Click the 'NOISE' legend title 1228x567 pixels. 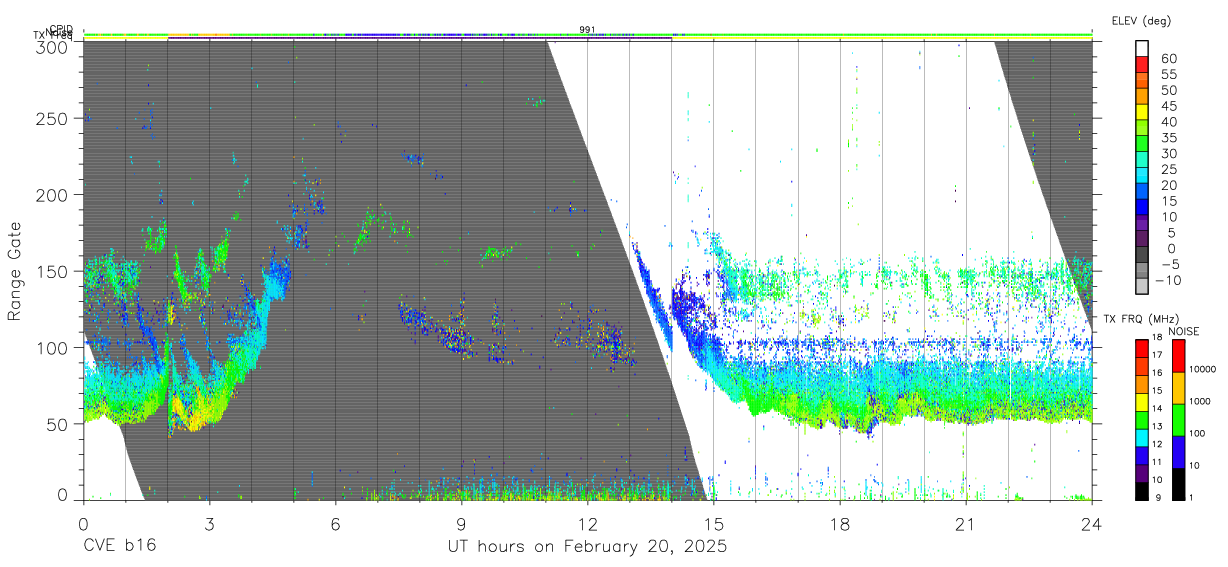[1183, 331]
